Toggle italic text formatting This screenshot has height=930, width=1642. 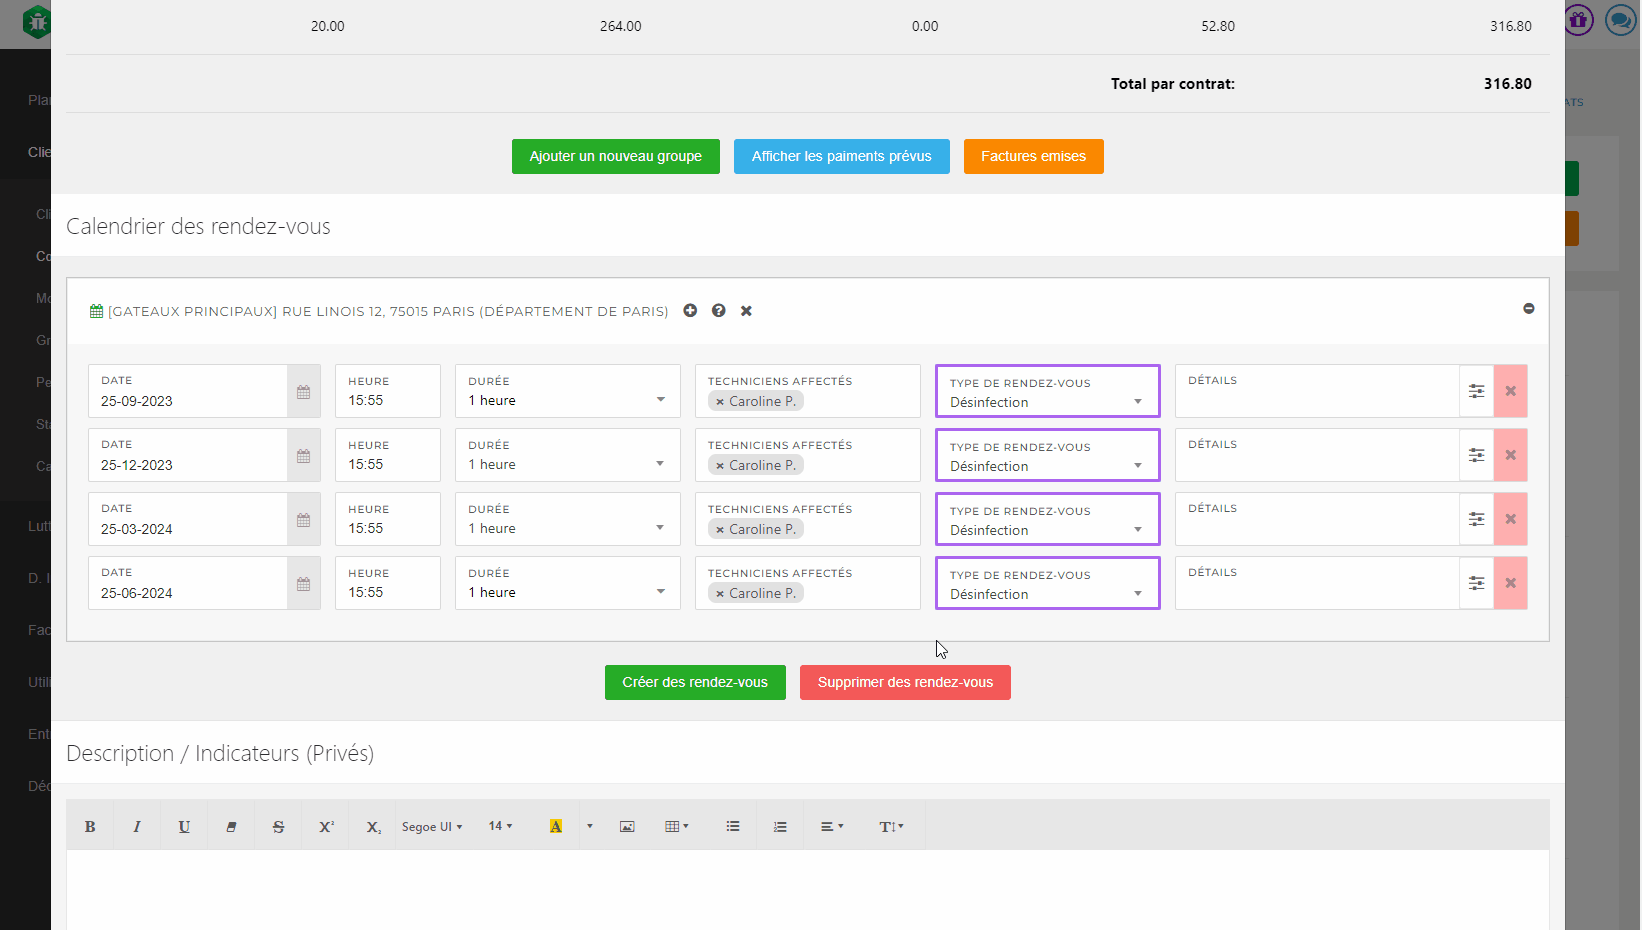137,827
